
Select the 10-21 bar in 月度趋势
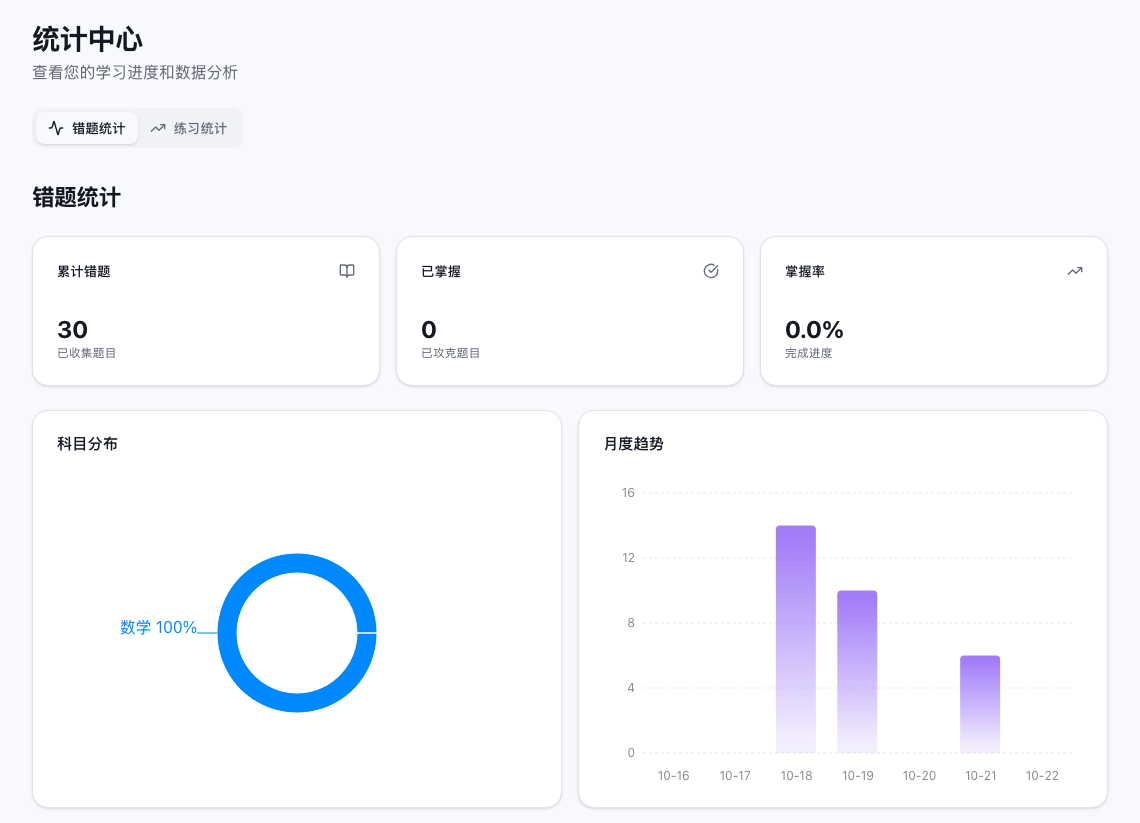[x=980, y=704]
